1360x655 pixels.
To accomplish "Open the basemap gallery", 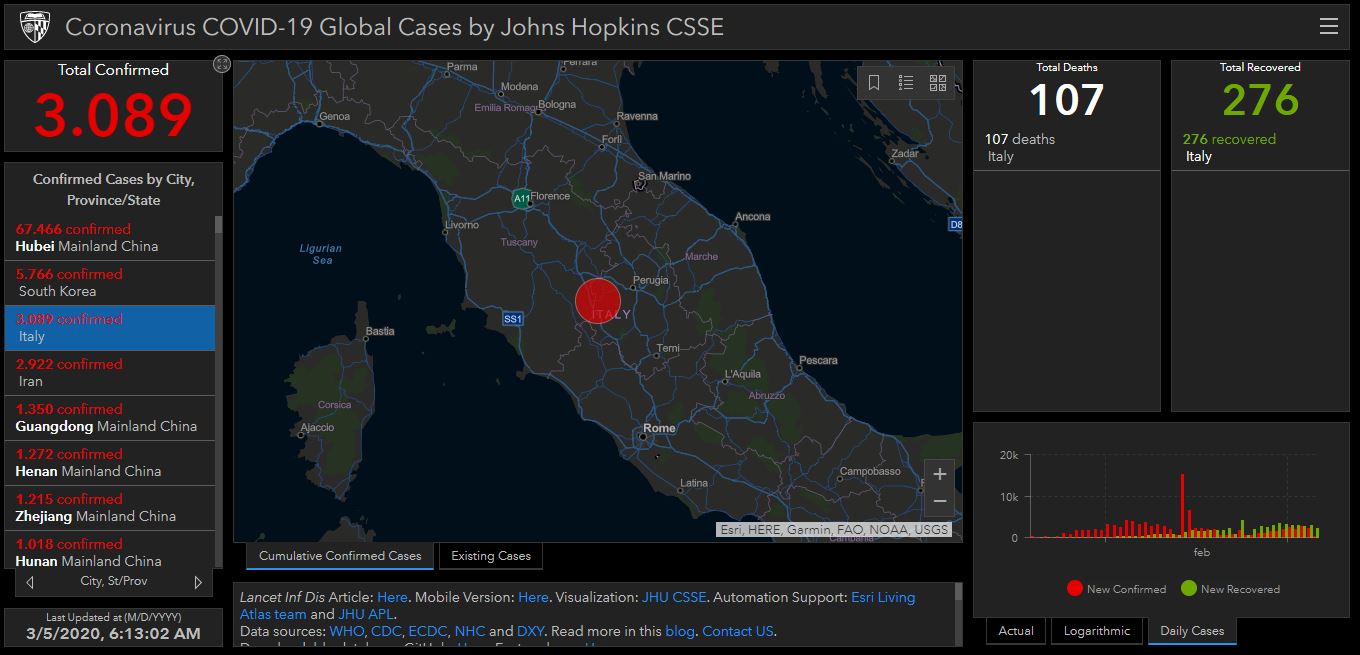I will tap(938, 83).
